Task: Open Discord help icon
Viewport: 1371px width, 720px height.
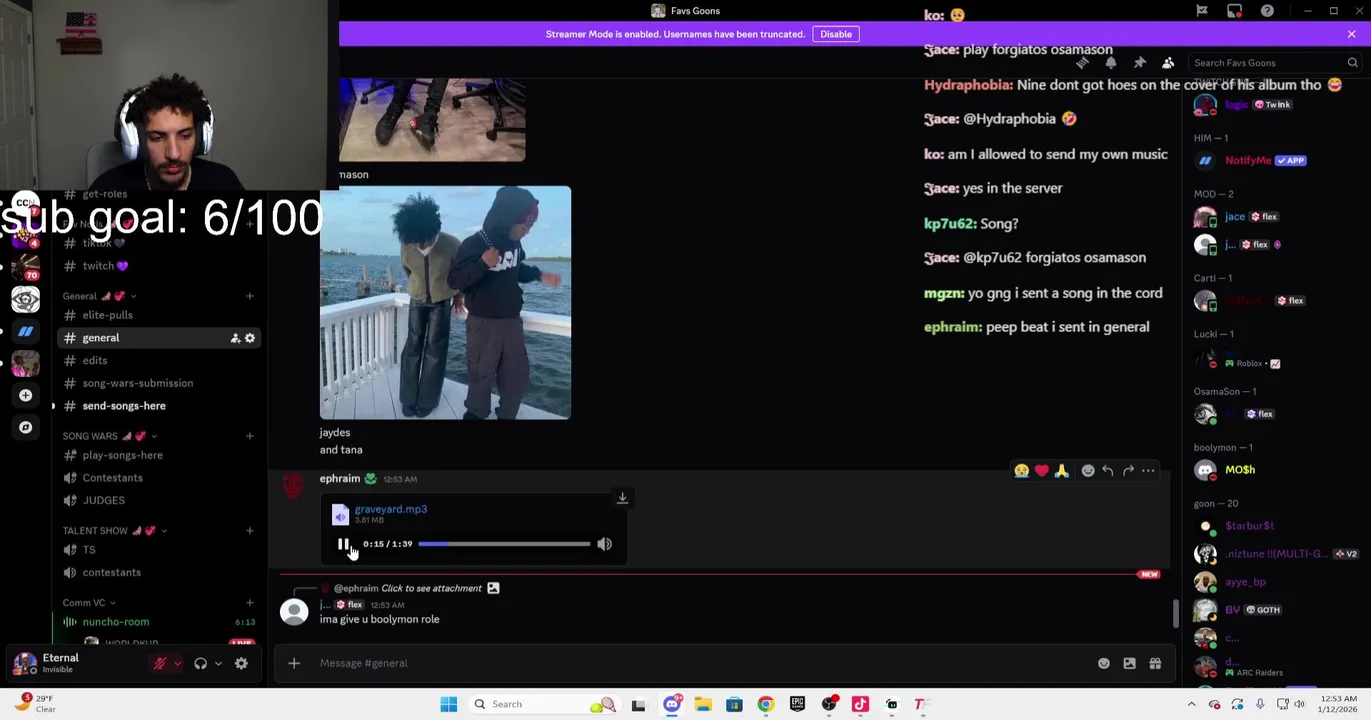Action: click(x=1267, y=11)
